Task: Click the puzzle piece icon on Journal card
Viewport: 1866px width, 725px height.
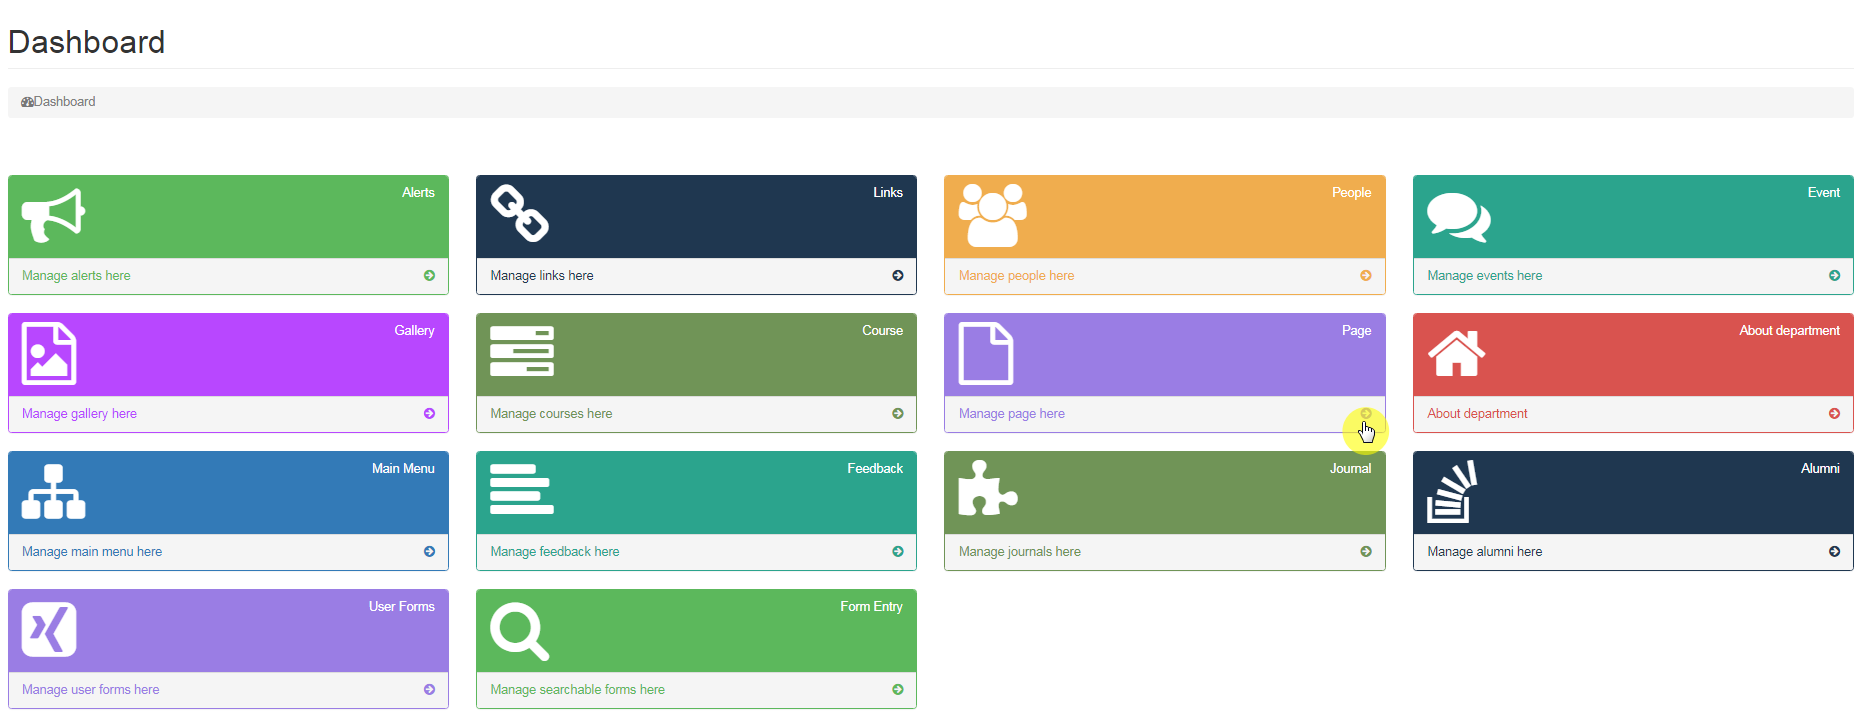Action: click(987, 489)
